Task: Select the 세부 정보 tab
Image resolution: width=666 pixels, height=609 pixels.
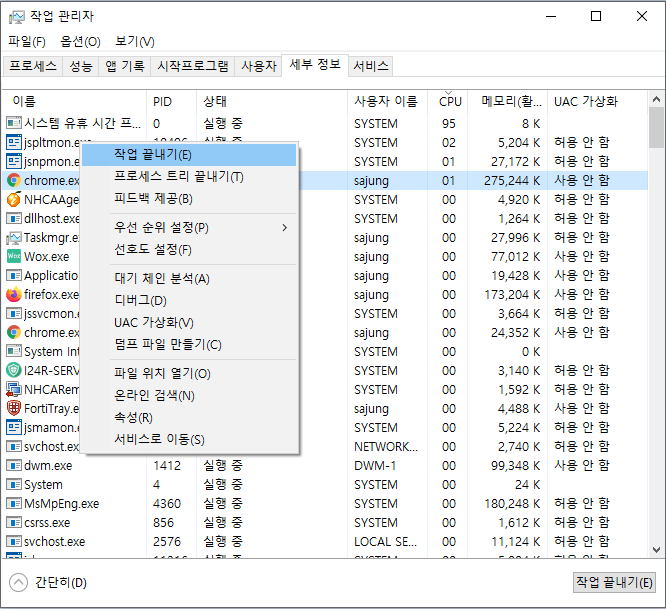Action: click(x=315, y=65)
